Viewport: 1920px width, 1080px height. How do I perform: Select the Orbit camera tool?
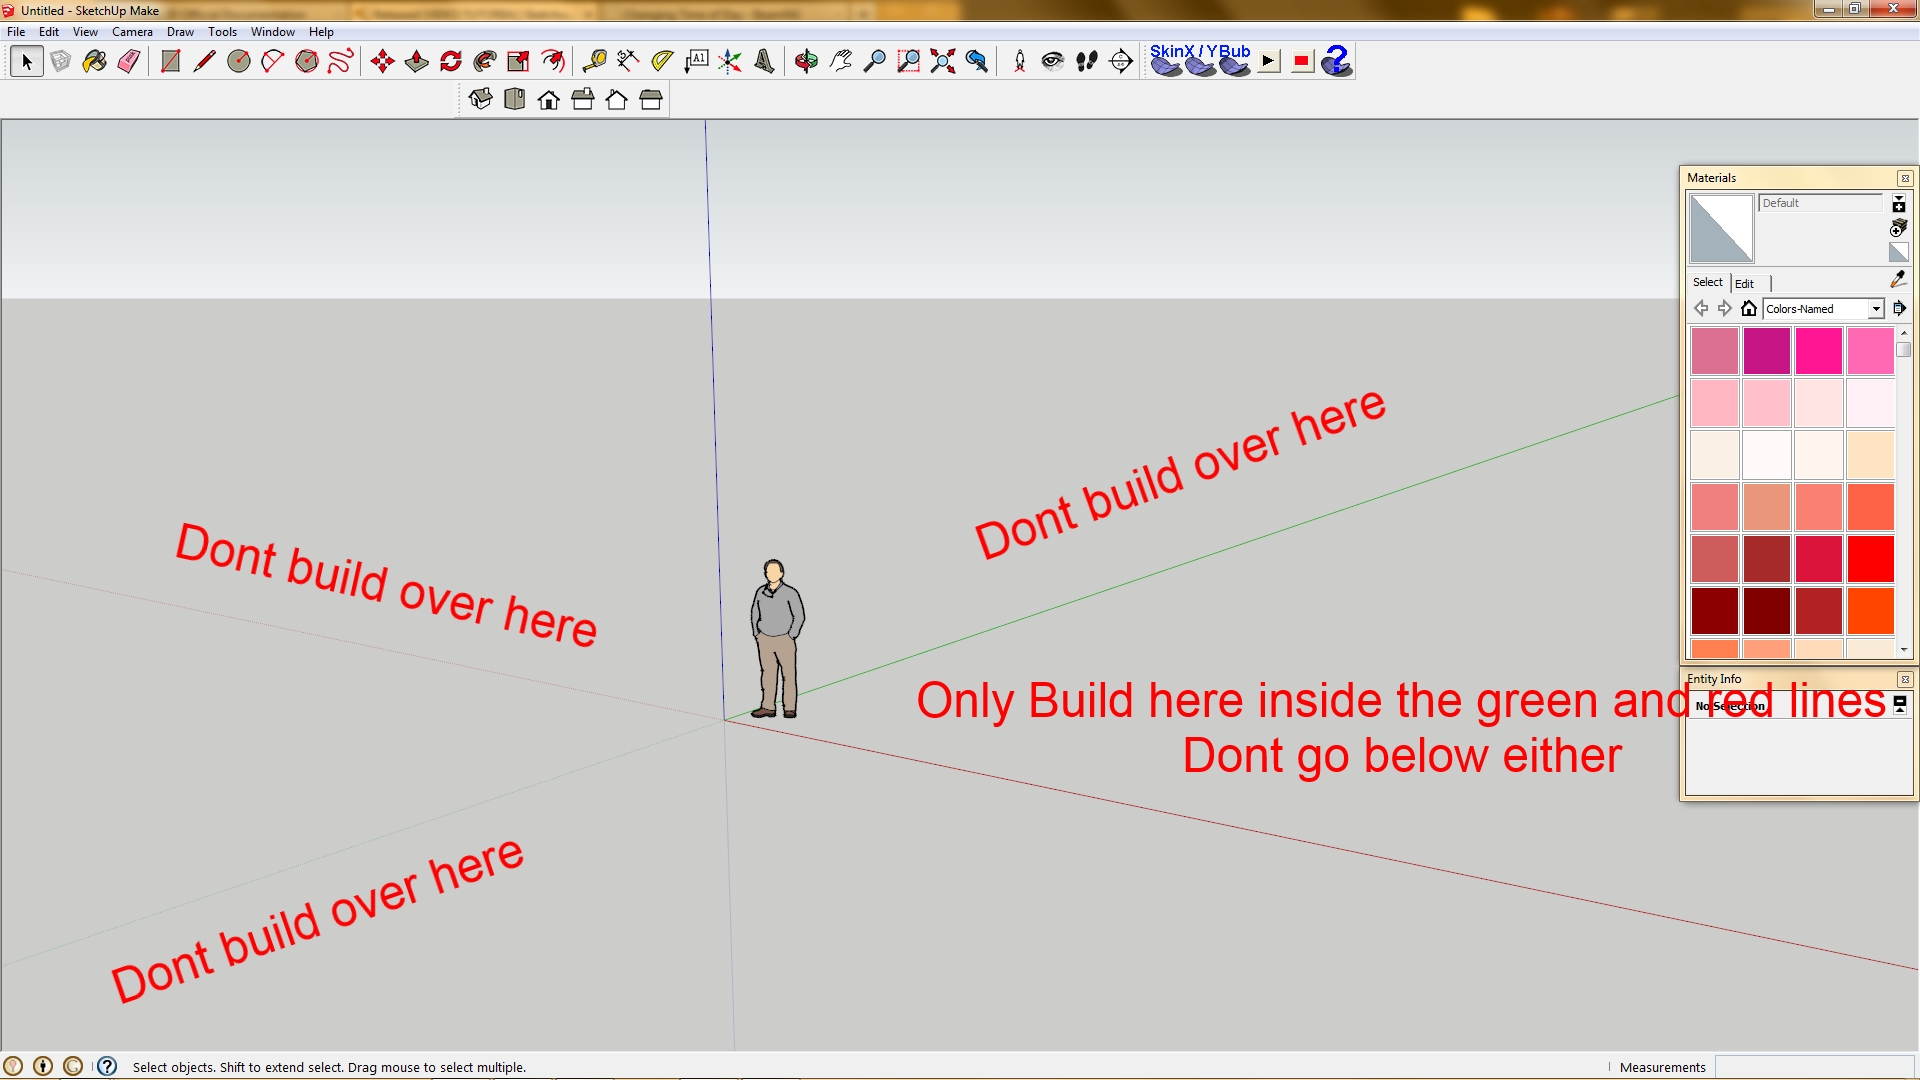click(806, 62)
